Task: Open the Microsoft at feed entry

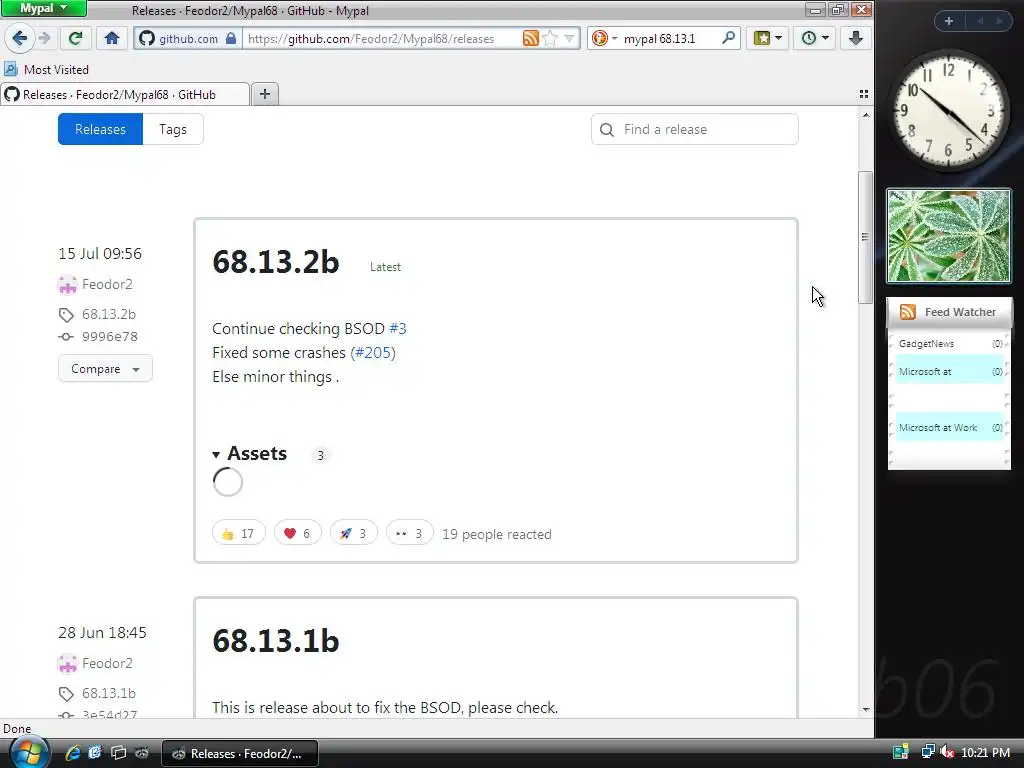Action: click(x=949, y=372)
